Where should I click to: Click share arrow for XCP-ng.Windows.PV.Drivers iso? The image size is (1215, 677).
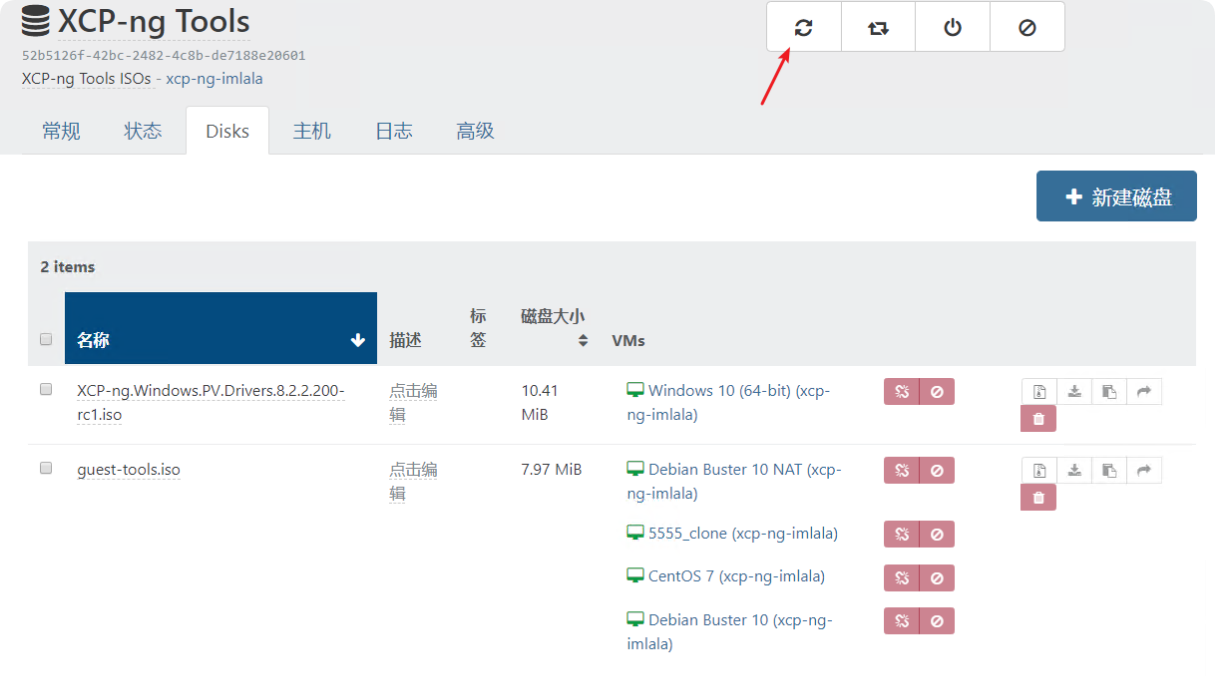pos(1144,391)
